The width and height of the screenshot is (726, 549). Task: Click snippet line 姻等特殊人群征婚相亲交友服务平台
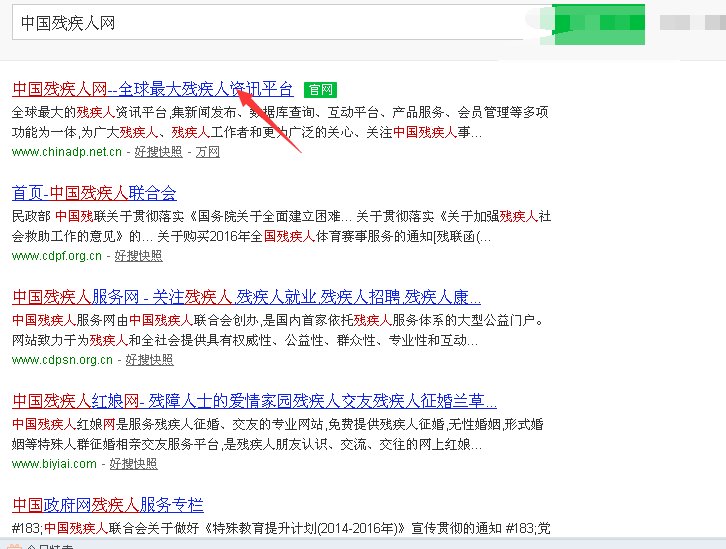pyautogui.click(x=247, y=445)
